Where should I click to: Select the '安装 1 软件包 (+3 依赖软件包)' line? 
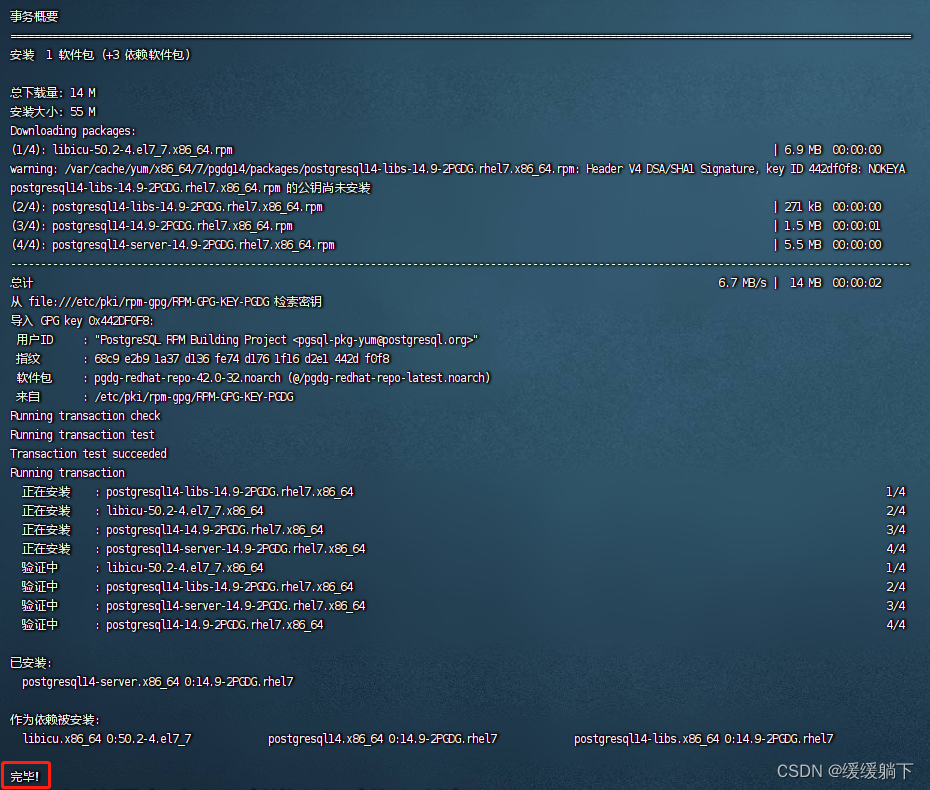point(100,55)
